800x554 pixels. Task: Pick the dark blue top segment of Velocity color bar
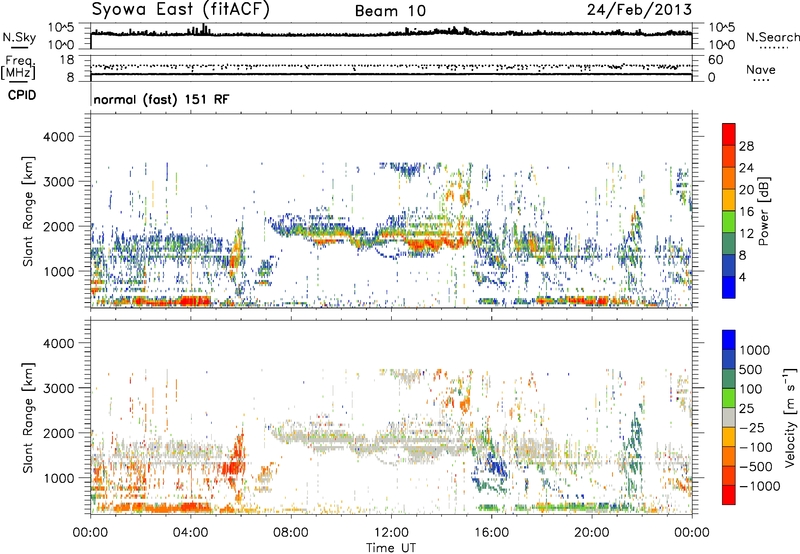pyautogui.click(x=729, y=340)
